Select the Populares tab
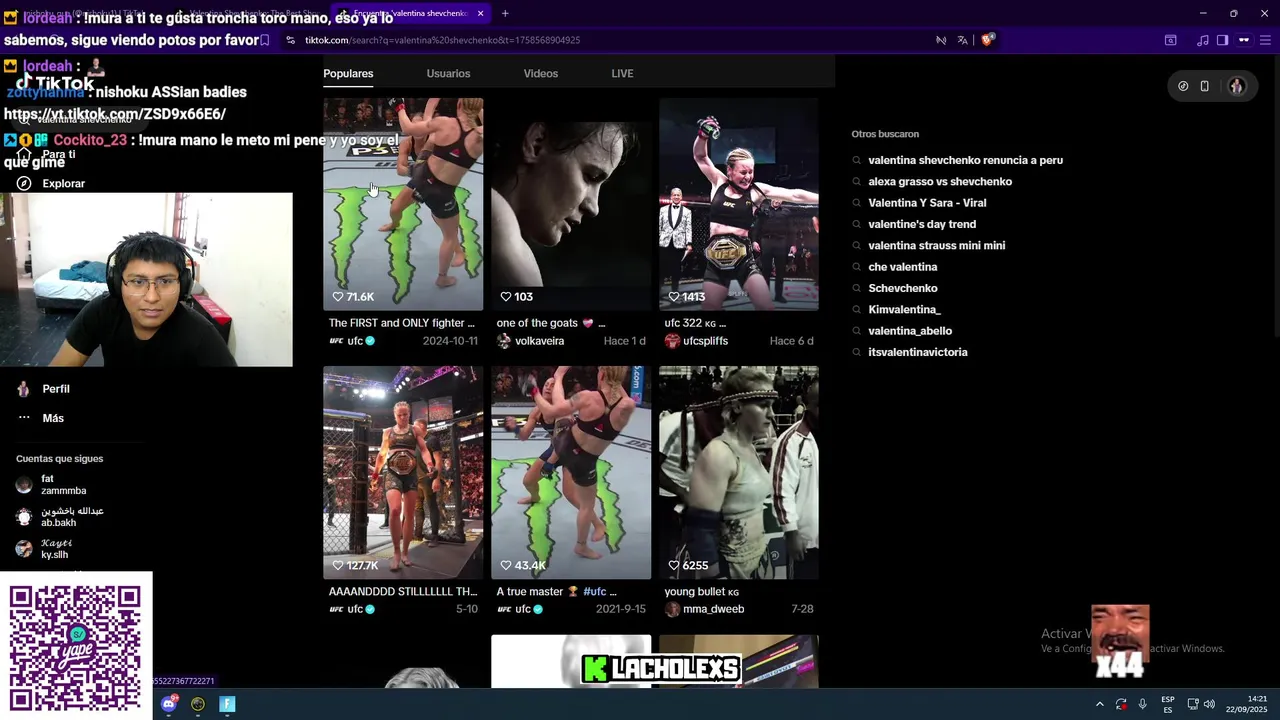1280x720 pixels. pos(348,73)
